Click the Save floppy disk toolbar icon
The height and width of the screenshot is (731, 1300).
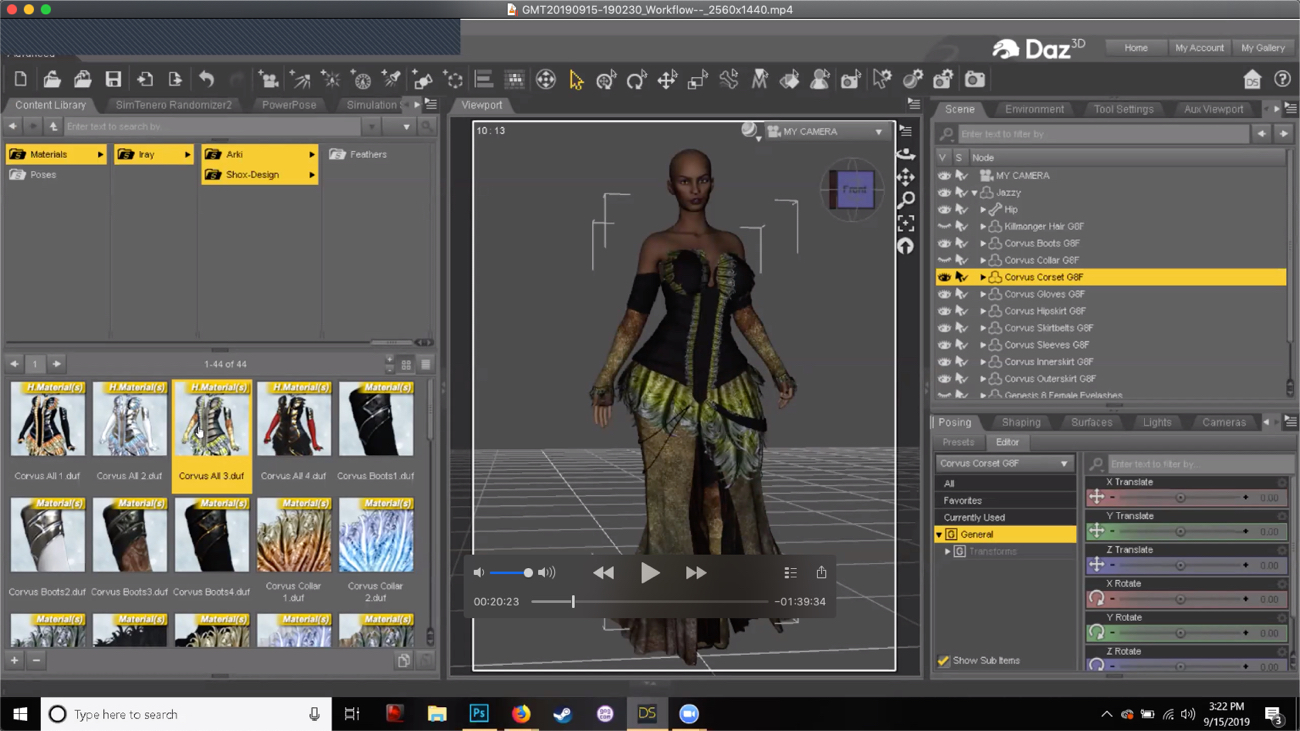click(113, 79)
